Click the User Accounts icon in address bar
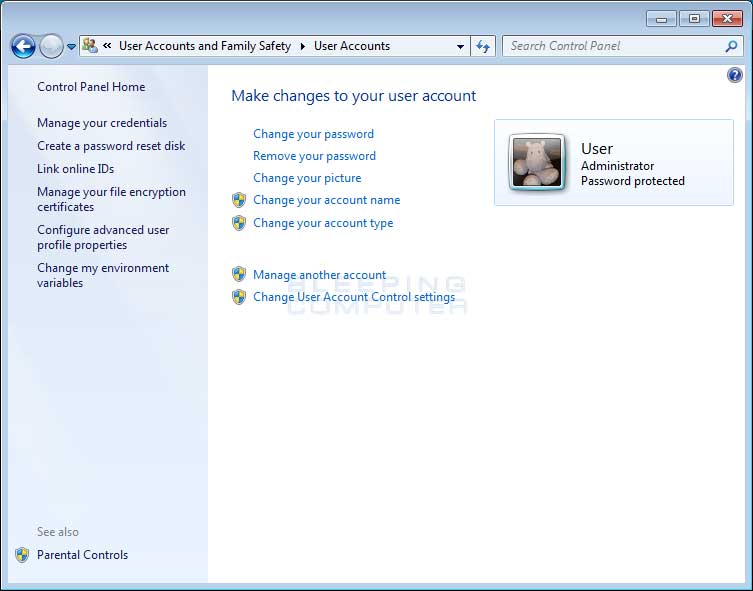 point(90,46)
